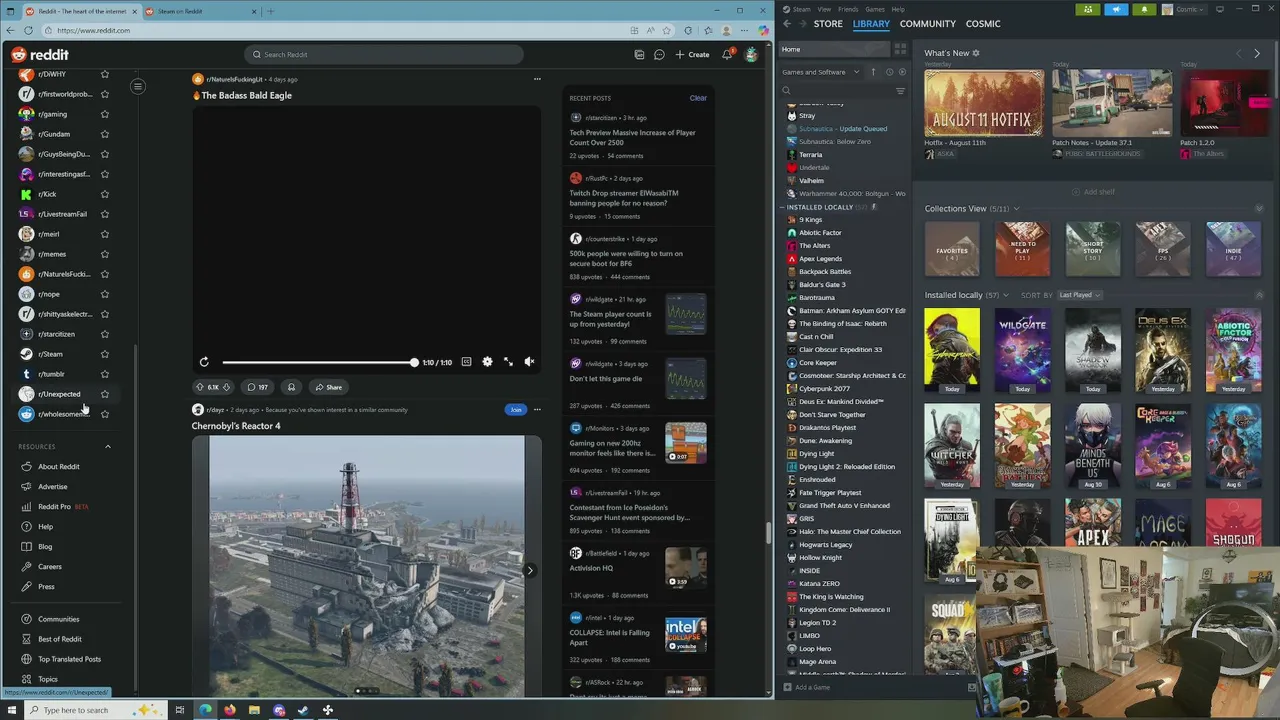
Task: Unmute the Reddit video player
Action: 529,362
